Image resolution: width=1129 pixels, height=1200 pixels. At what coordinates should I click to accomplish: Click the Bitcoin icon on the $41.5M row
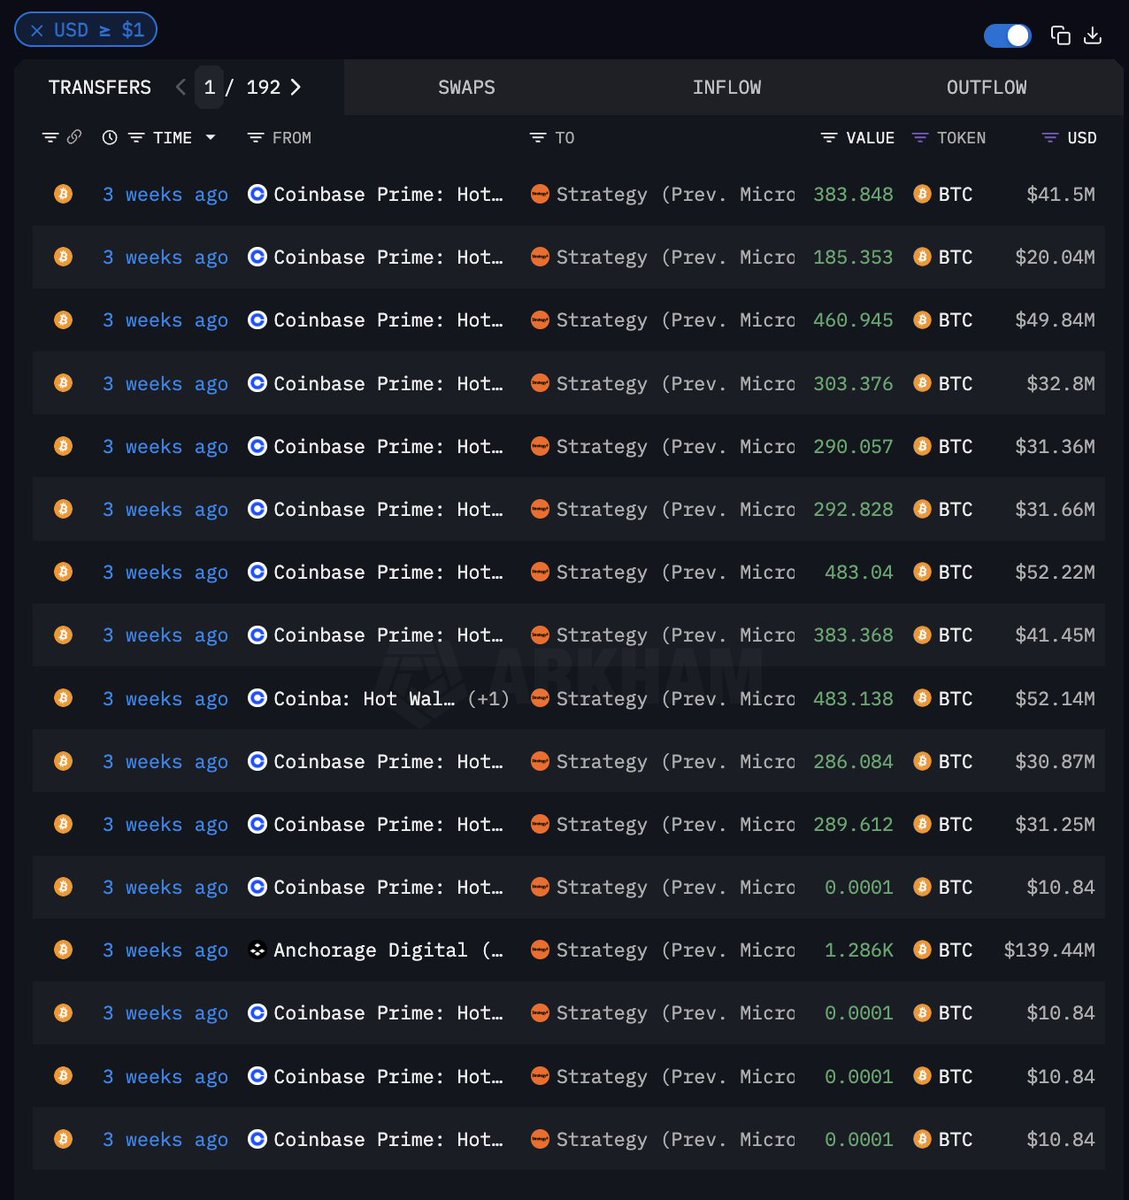(63, 194)
